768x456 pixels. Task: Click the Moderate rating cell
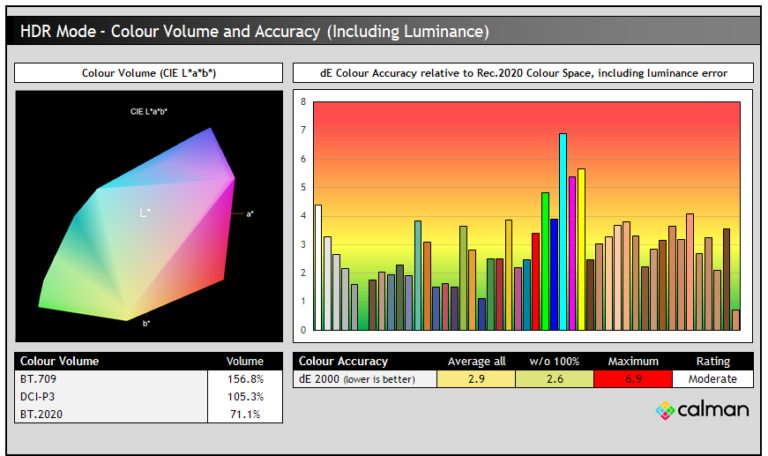[x=712, y=379]
